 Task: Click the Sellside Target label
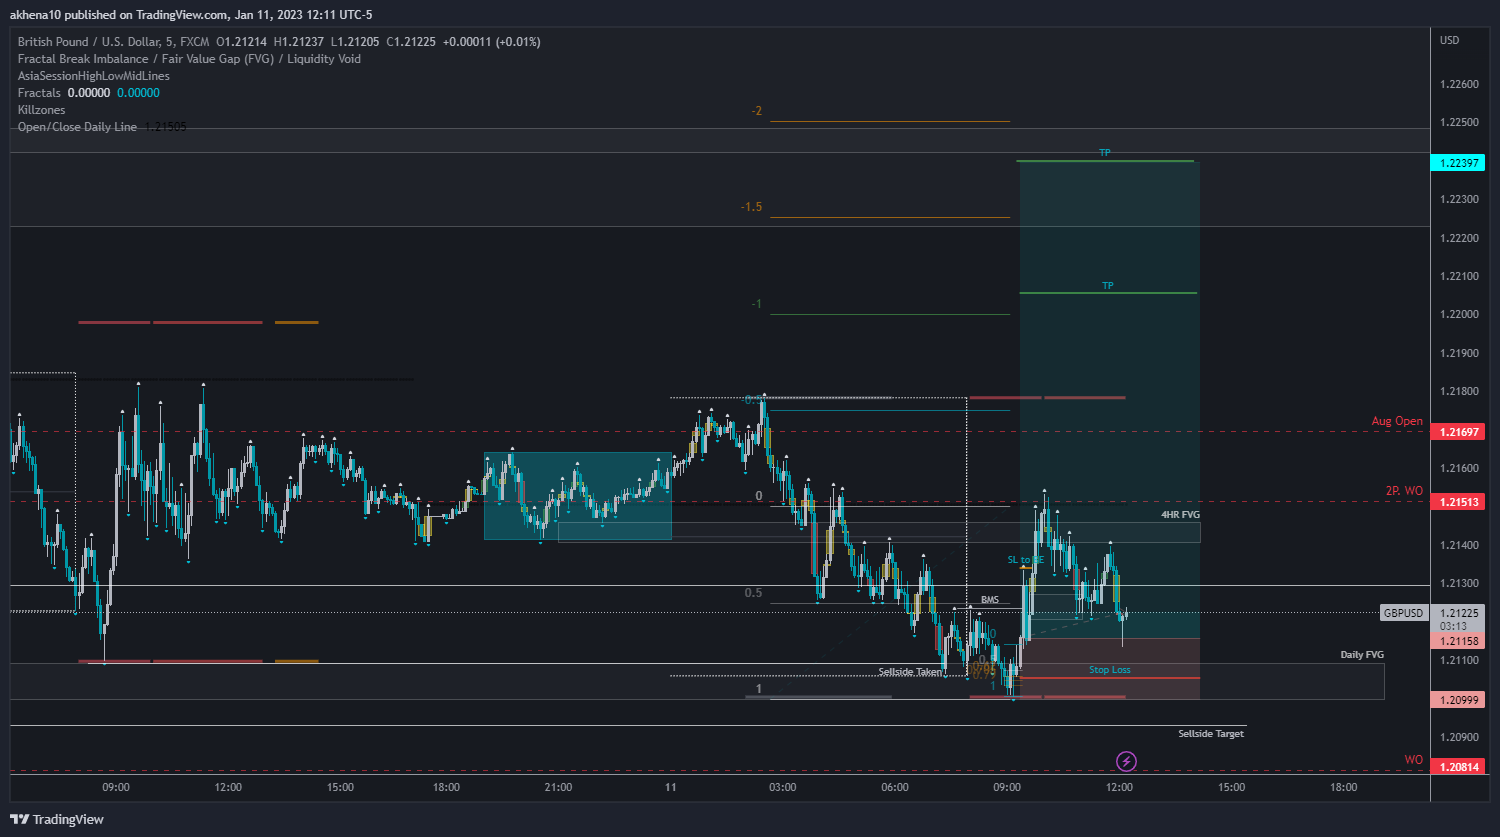click(1211, 734)
